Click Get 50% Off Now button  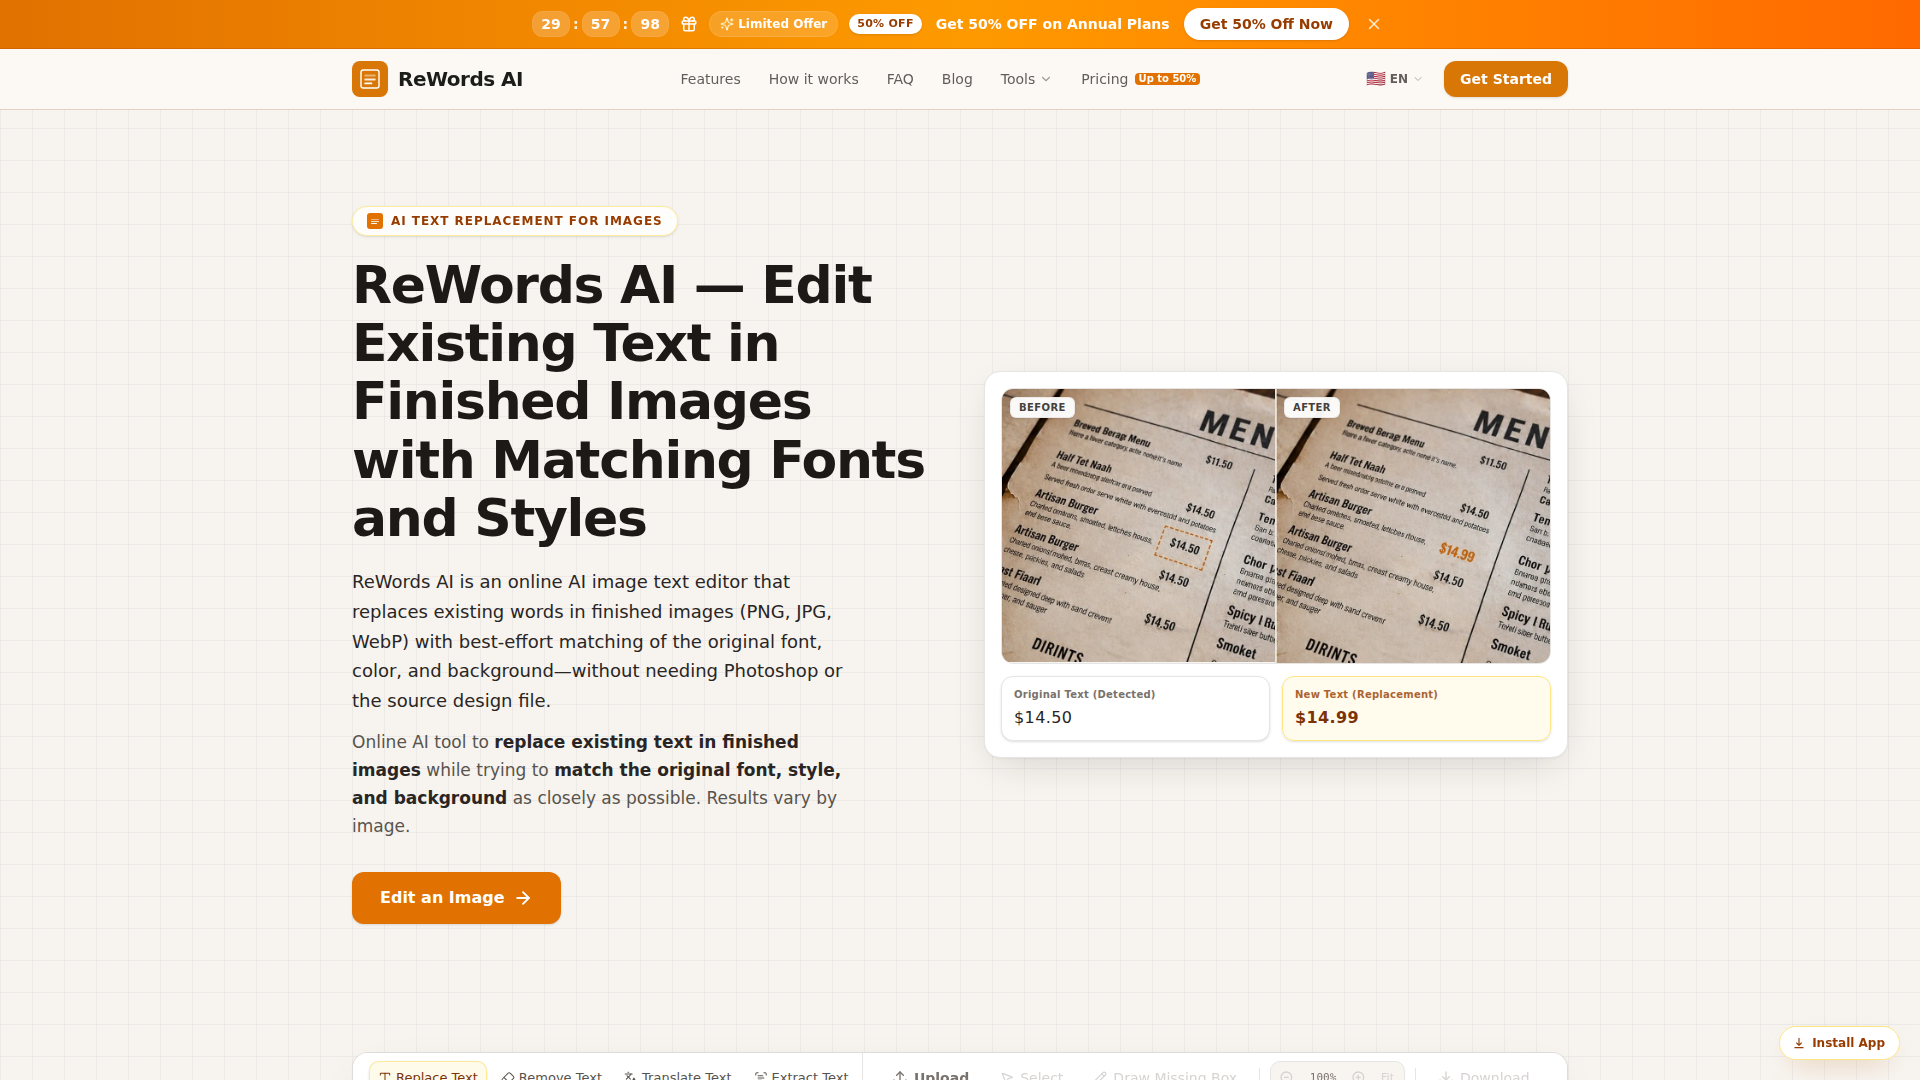[x=1266, y=24]
